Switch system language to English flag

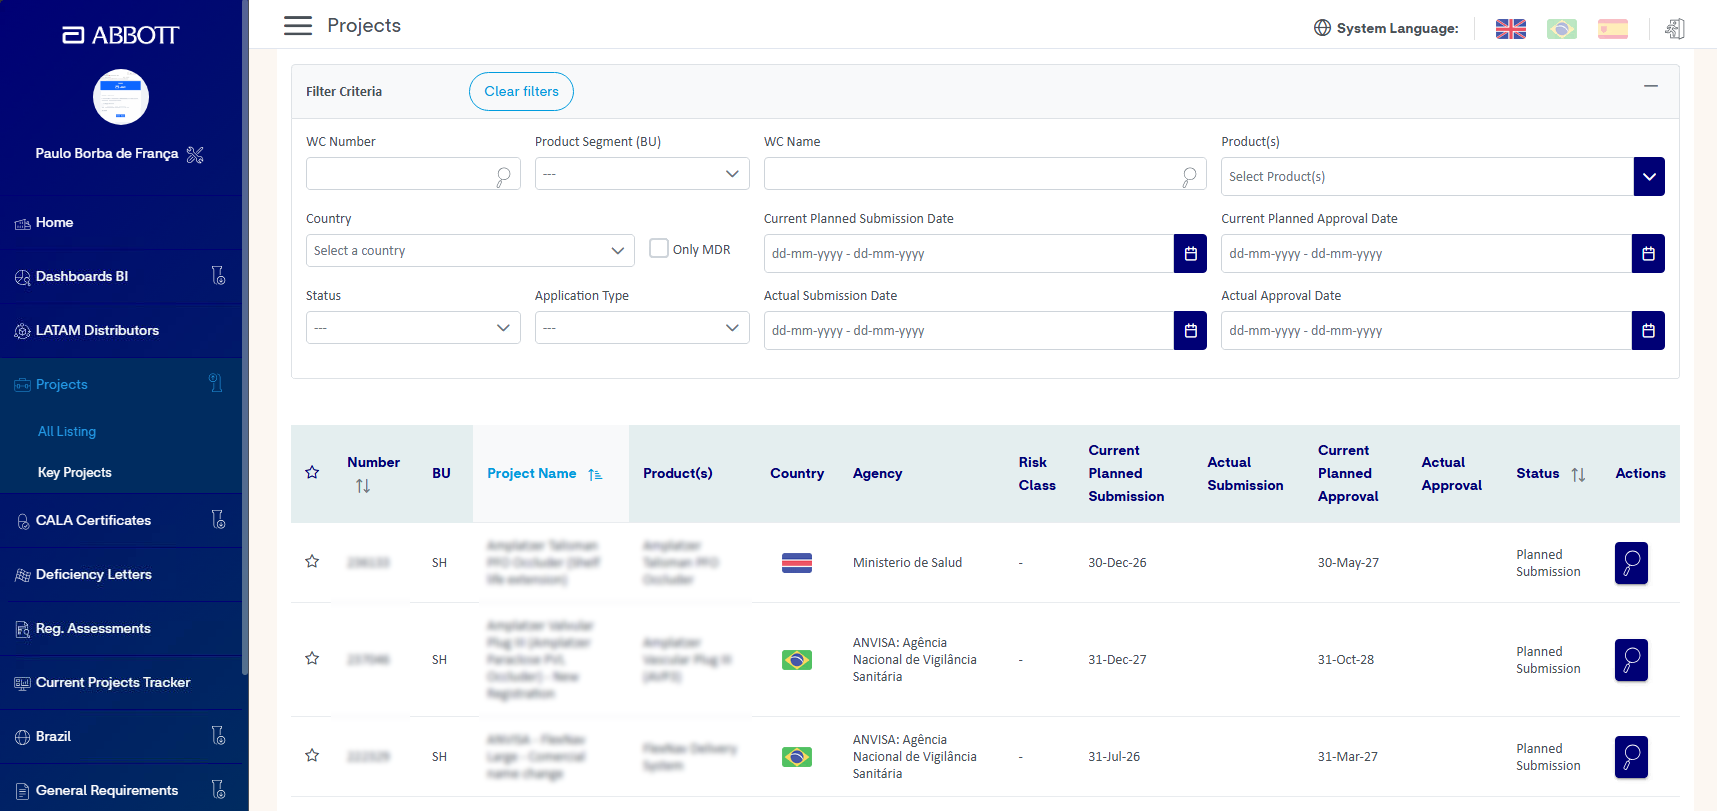(1510, 29)
